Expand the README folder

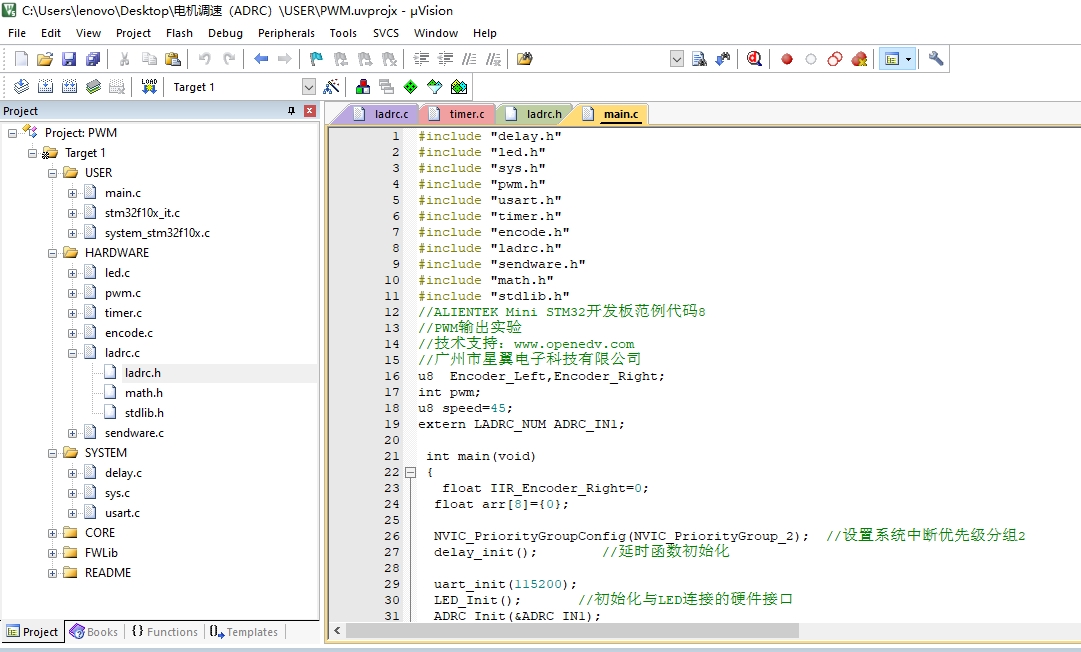(52, 573)
